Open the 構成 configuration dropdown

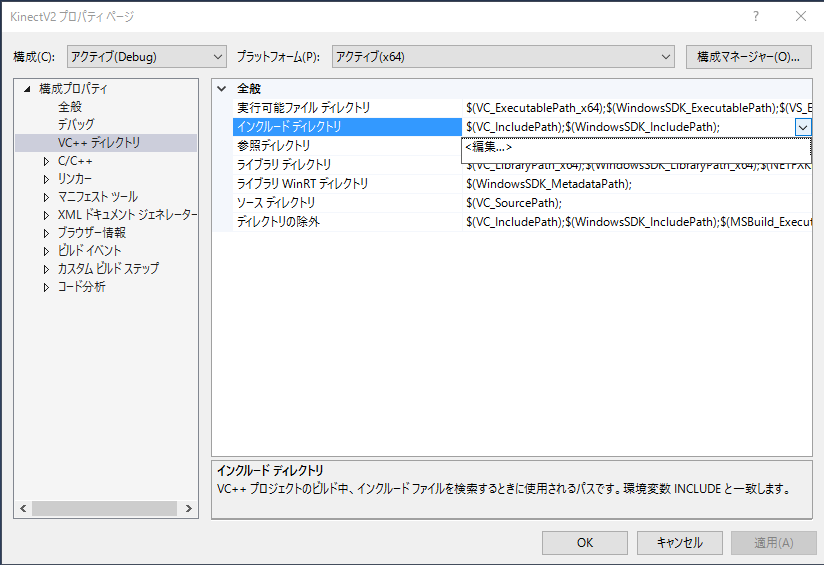147,56
